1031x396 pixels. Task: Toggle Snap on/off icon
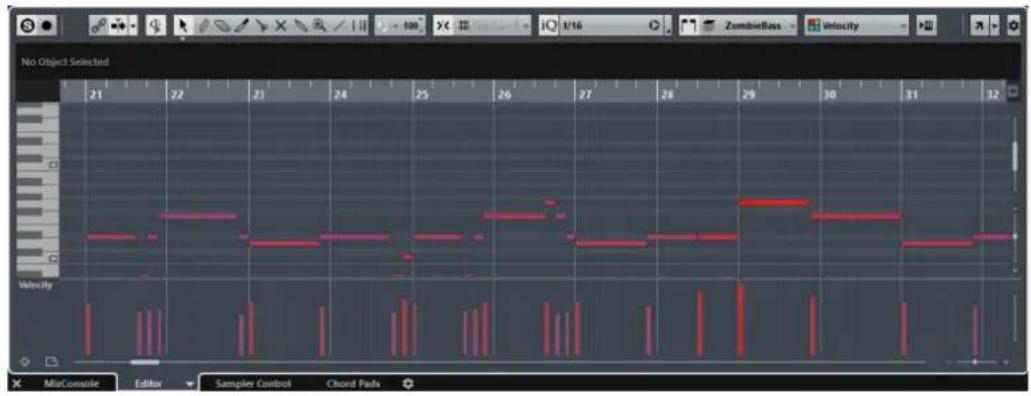(x=443, y=25)
